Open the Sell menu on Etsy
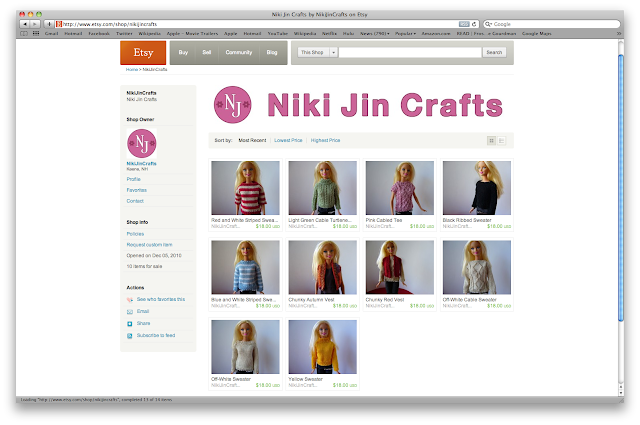This screenshot has height=425, width=640. (x=207, y=52)
